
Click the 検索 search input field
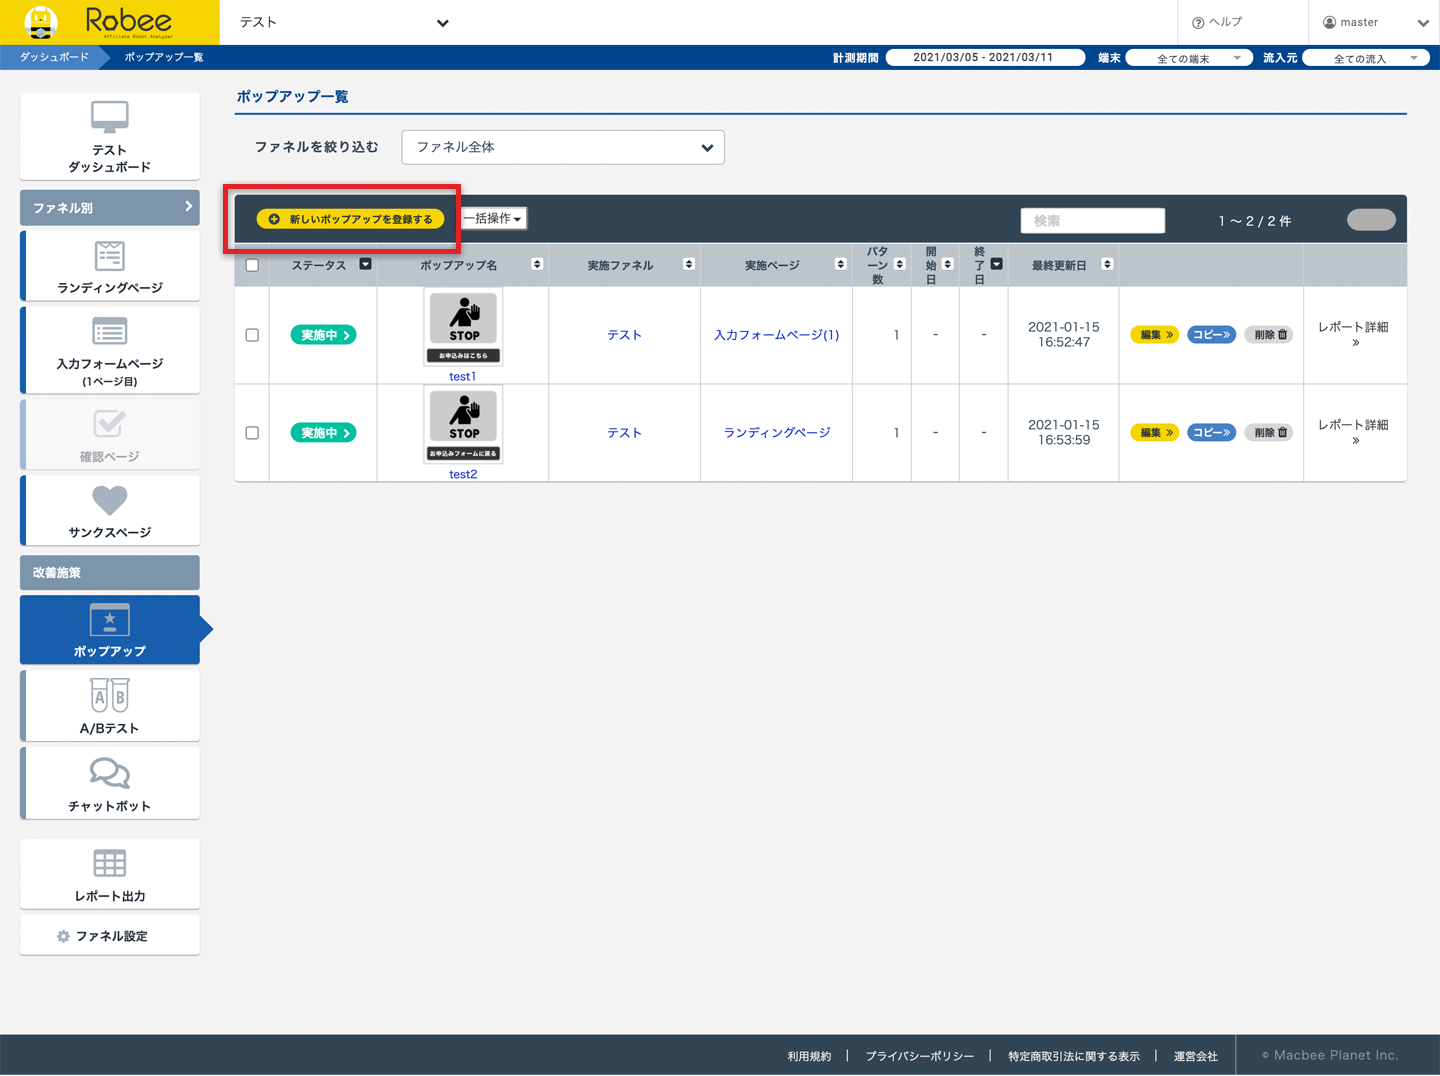pyautogui.click(x=1092, y=220)
